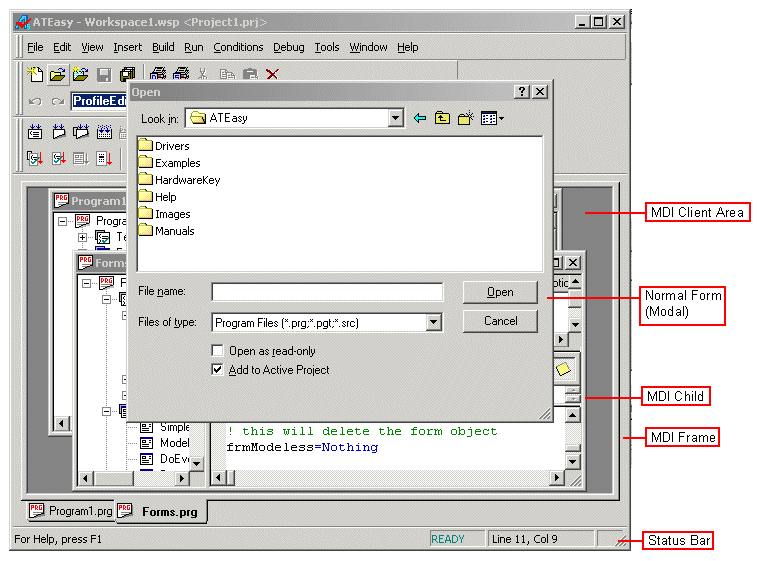The height and width of the screenshot is (561, 758).
Task: Click the document icon with red down arrow
Action: [104, 158]
